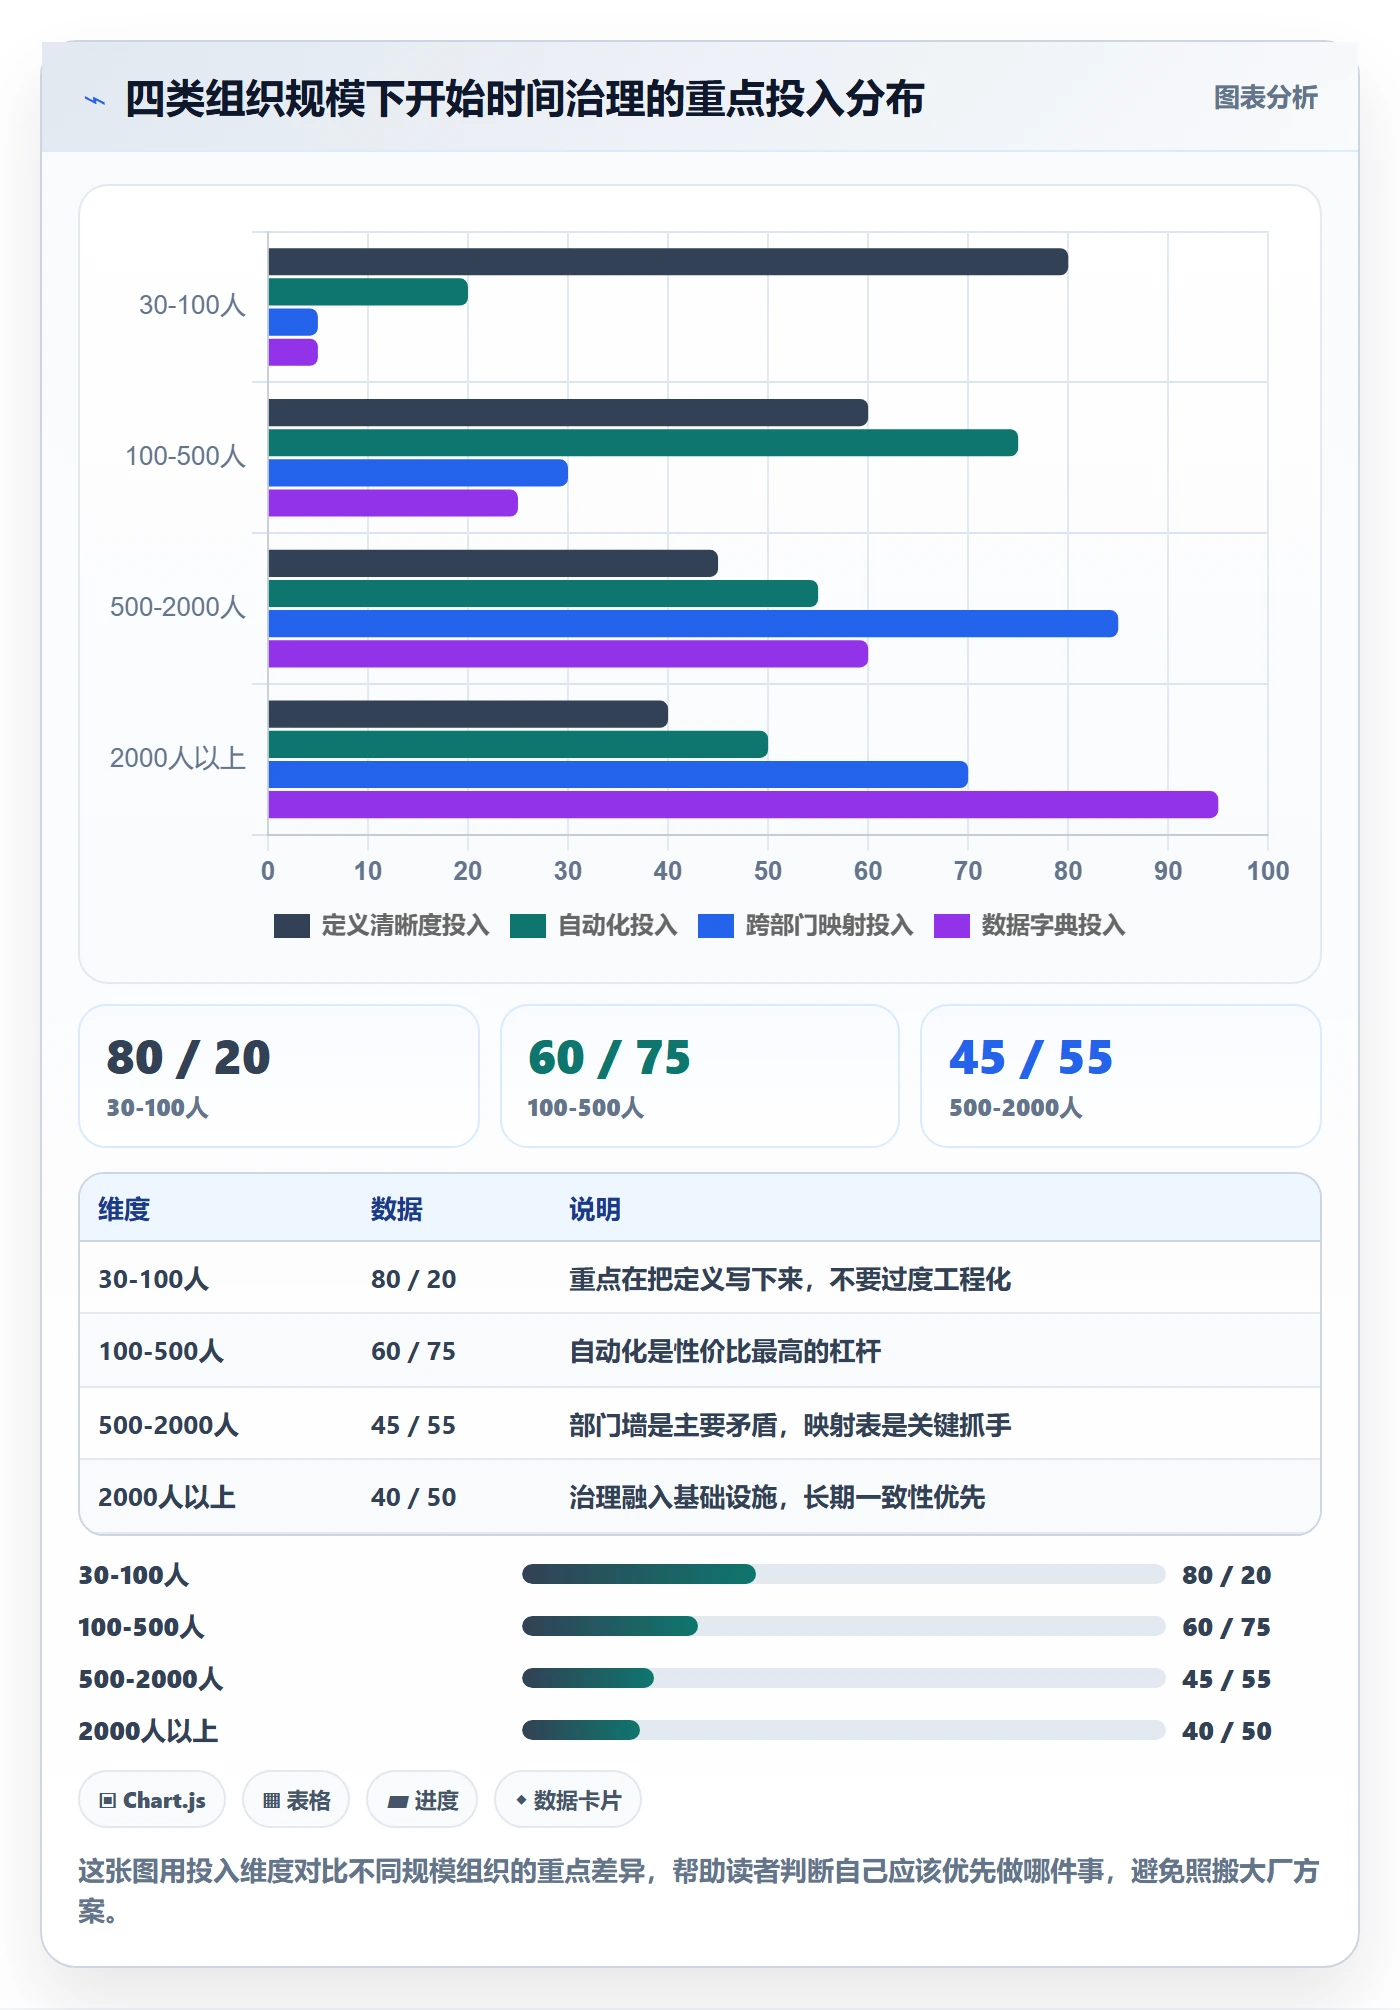Click the chart title text
The image size is (1400, 2010).
tap(524, 99)
